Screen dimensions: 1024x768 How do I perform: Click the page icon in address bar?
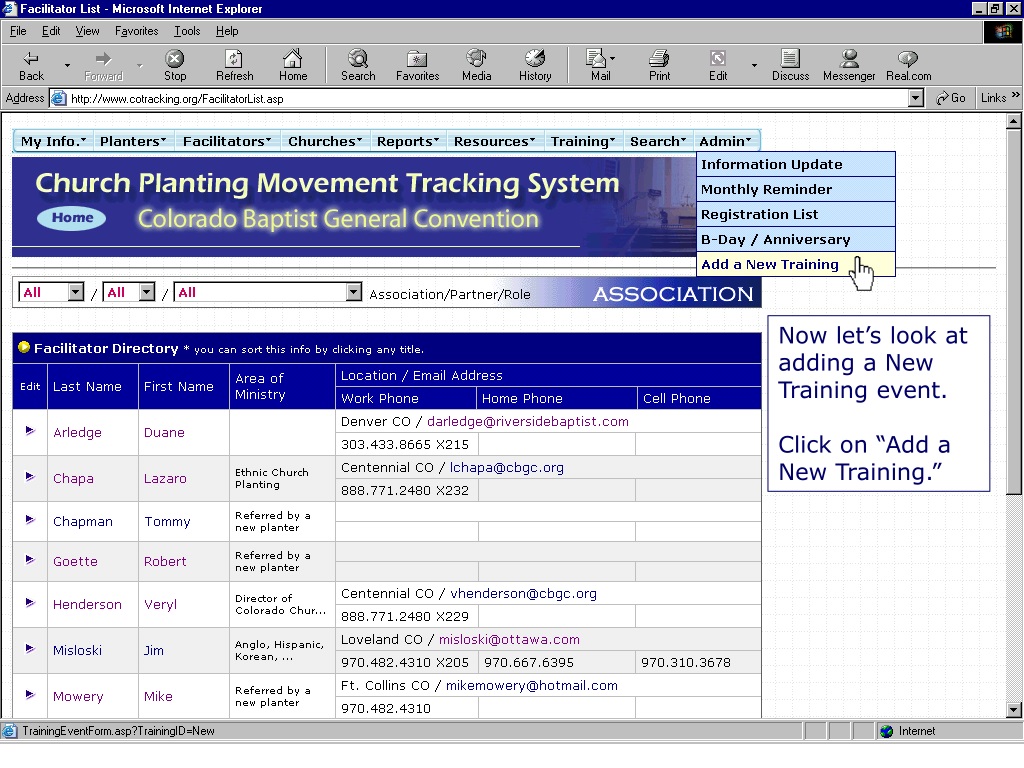tap(59, 99)
